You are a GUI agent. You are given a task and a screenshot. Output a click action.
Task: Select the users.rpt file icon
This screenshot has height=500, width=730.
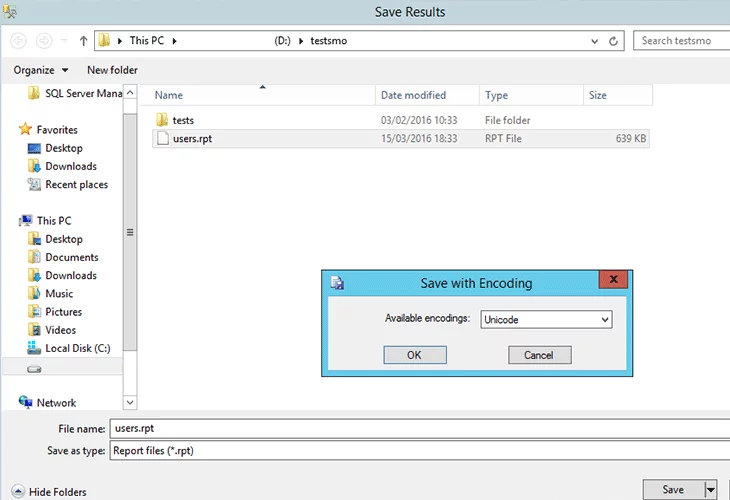pos(163,139)
